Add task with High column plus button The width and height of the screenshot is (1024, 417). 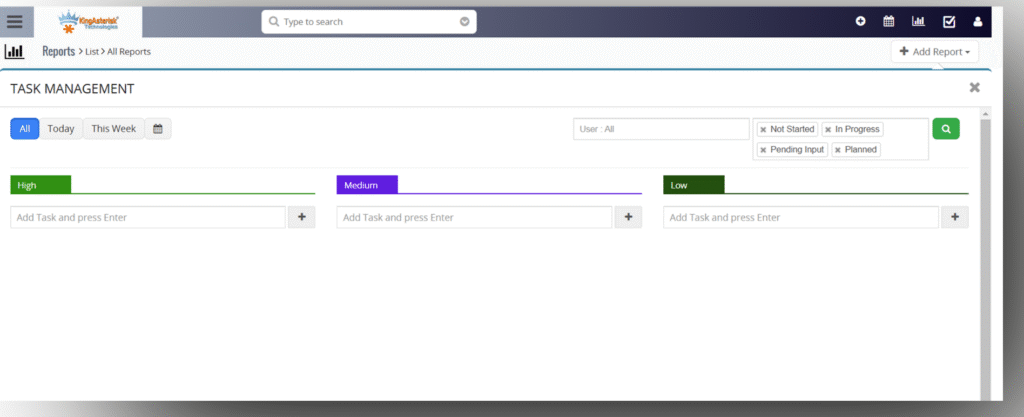302,217
